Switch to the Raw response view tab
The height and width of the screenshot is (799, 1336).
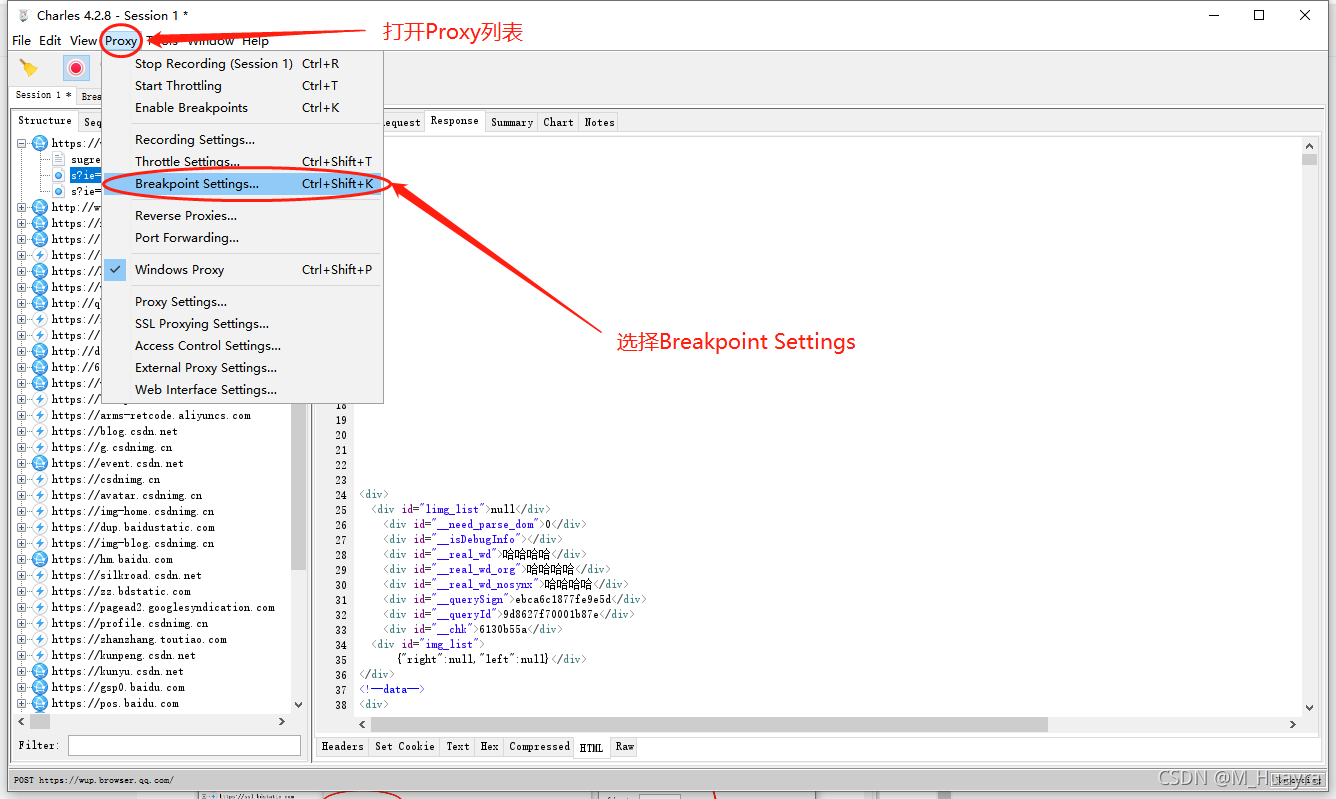[x=624, y=746]
